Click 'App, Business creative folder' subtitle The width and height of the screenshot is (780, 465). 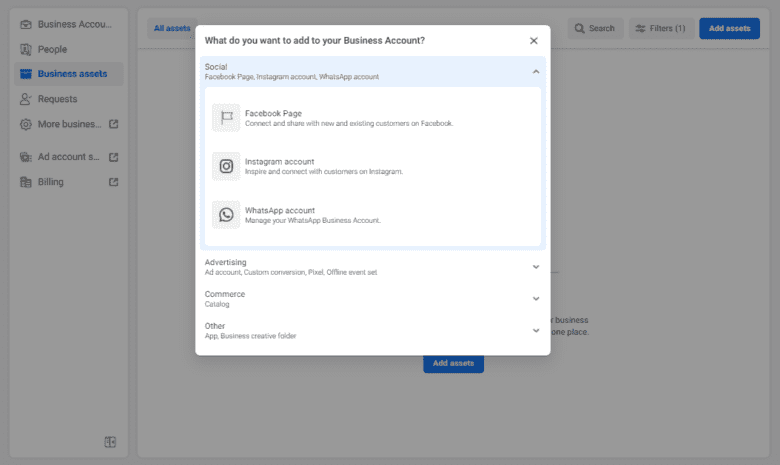(250, 336)
